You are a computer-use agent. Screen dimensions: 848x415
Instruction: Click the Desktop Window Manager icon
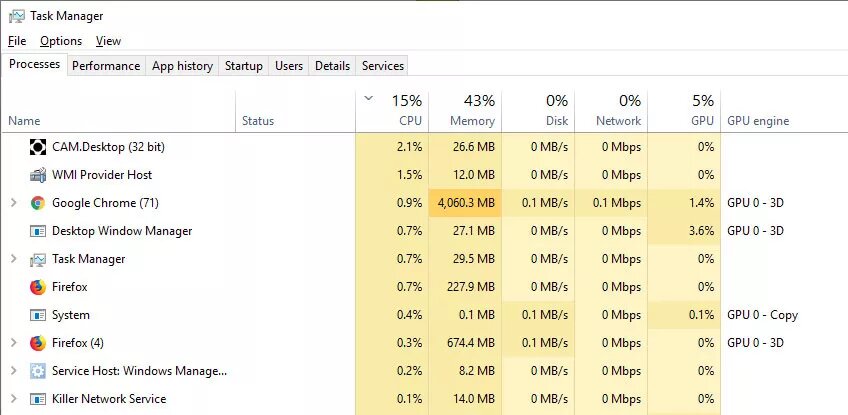(x=38, y=231)
